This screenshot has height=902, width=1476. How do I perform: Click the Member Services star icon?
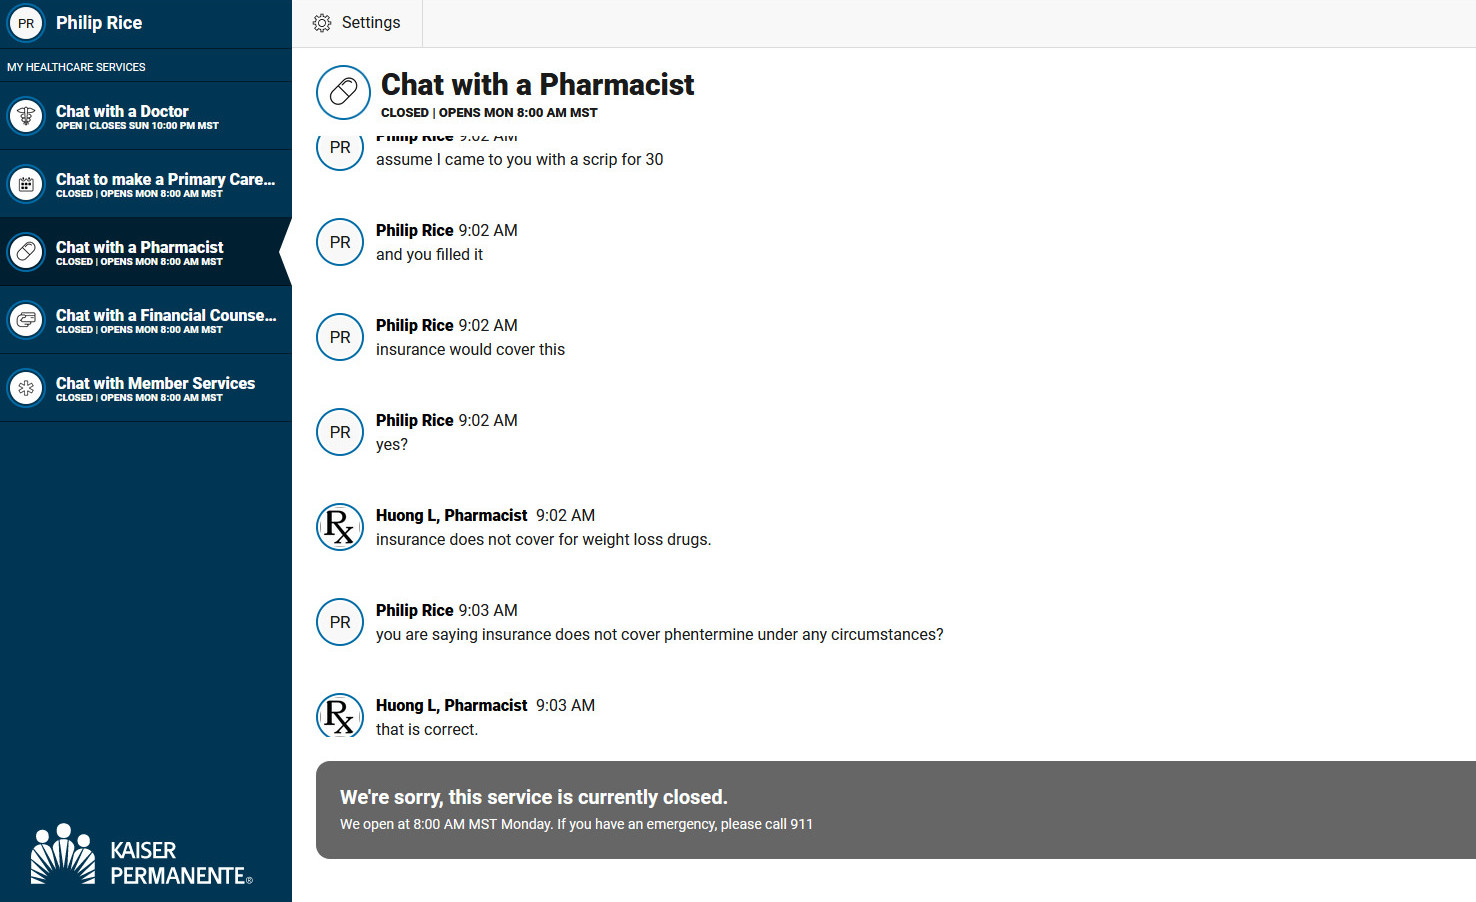click(x=26, y=388)
